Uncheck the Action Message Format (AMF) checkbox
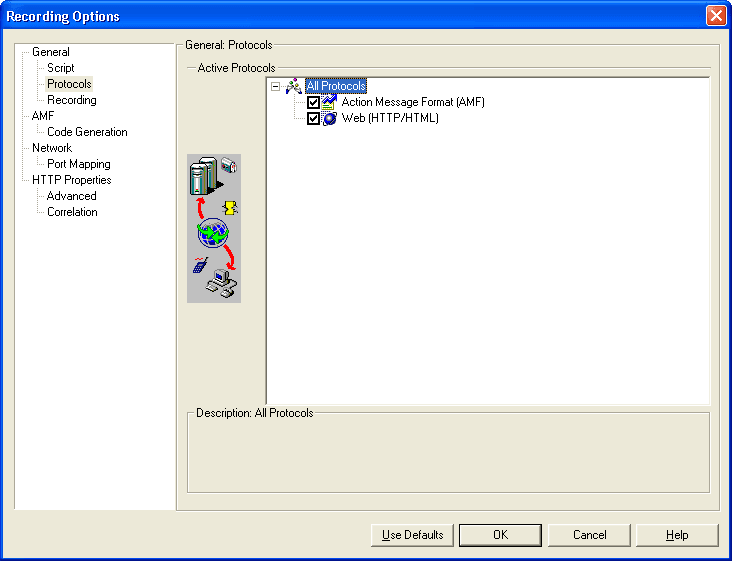The image size is (732, 561). (x=313, y=102)
